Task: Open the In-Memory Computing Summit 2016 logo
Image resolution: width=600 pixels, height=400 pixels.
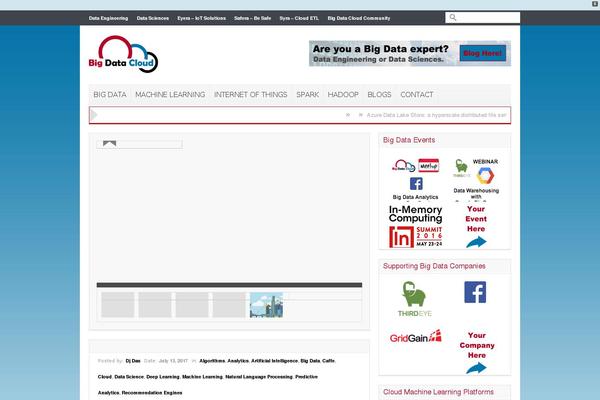Action: [x=416, y=226]
